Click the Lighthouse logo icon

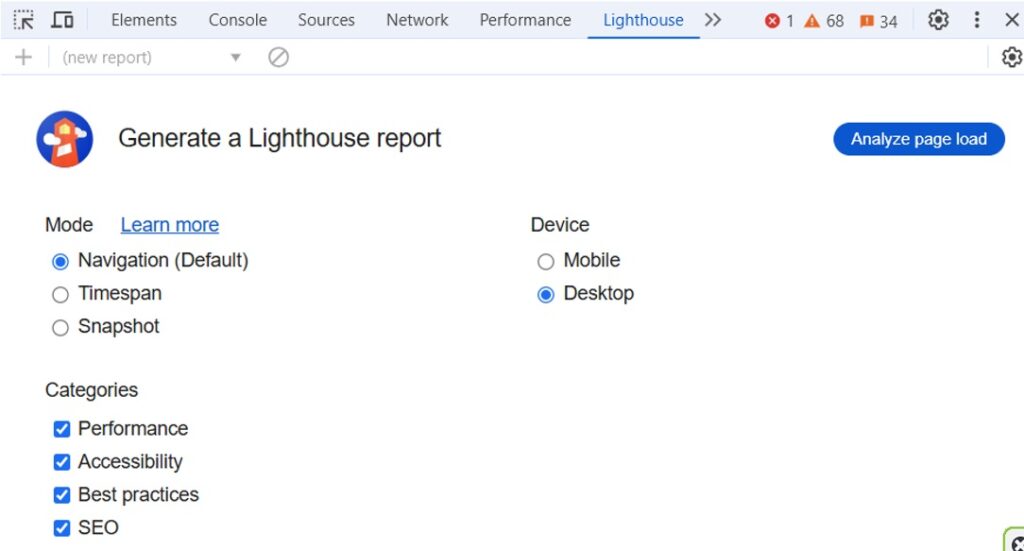click(x=65, y=139)
